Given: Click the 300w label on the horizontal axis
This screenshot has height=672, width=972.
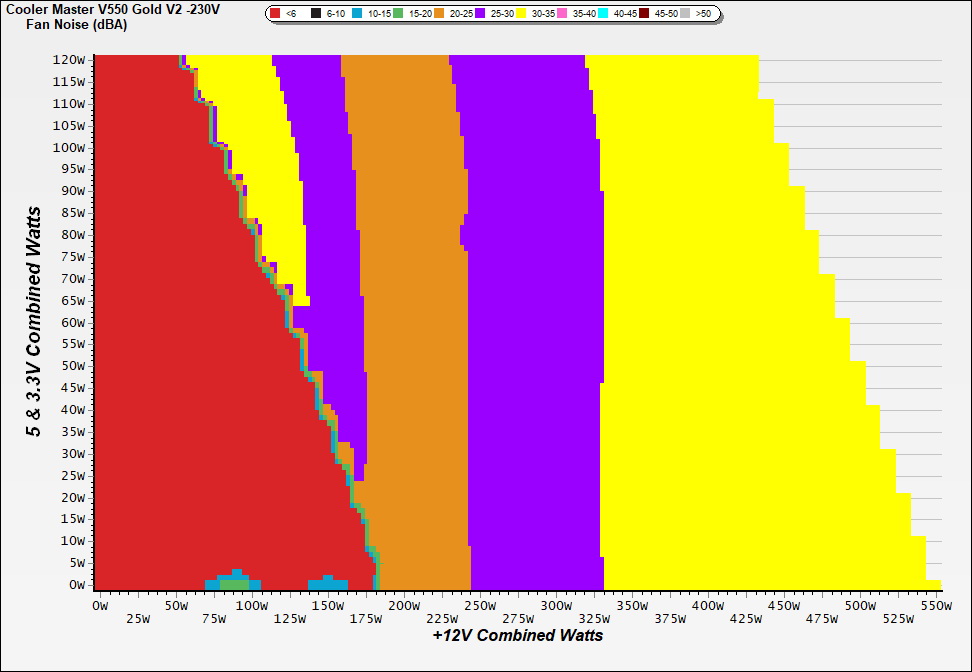Looking at the screenshot, I should point(555,606).
